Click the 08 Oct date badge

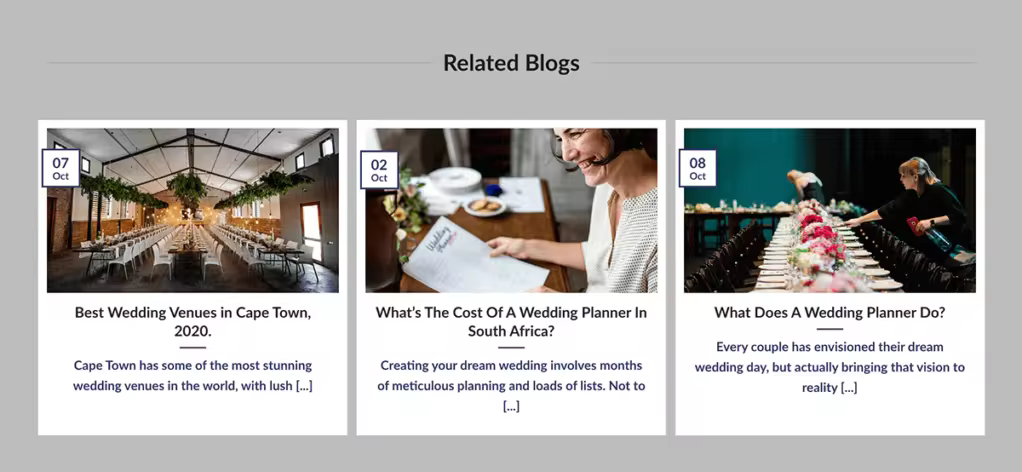coord(697,168)
